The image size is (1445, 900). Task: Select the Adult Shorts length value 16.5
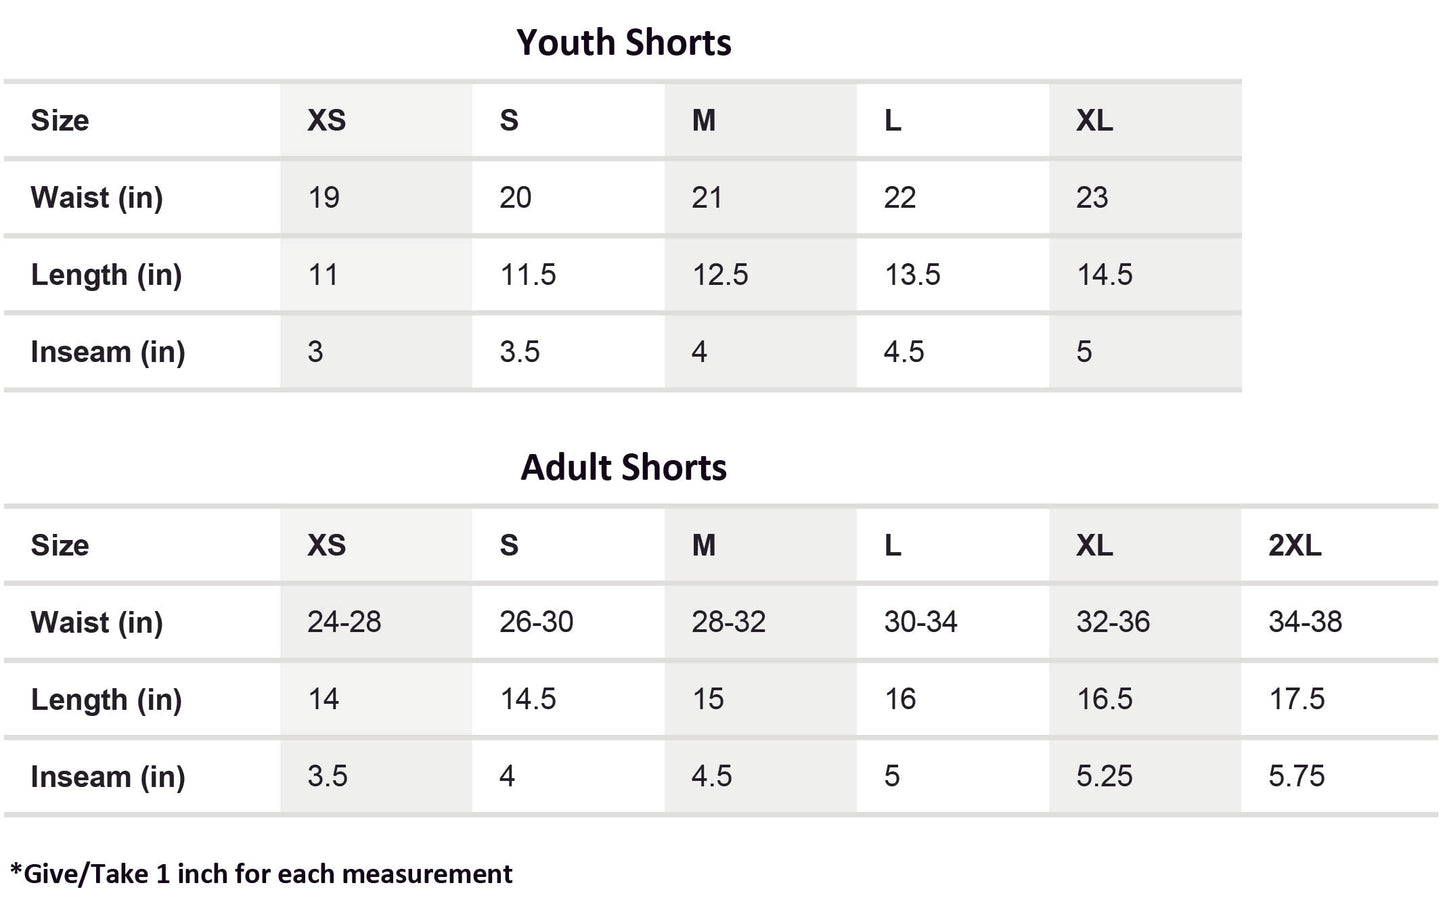pos(1104,699)
